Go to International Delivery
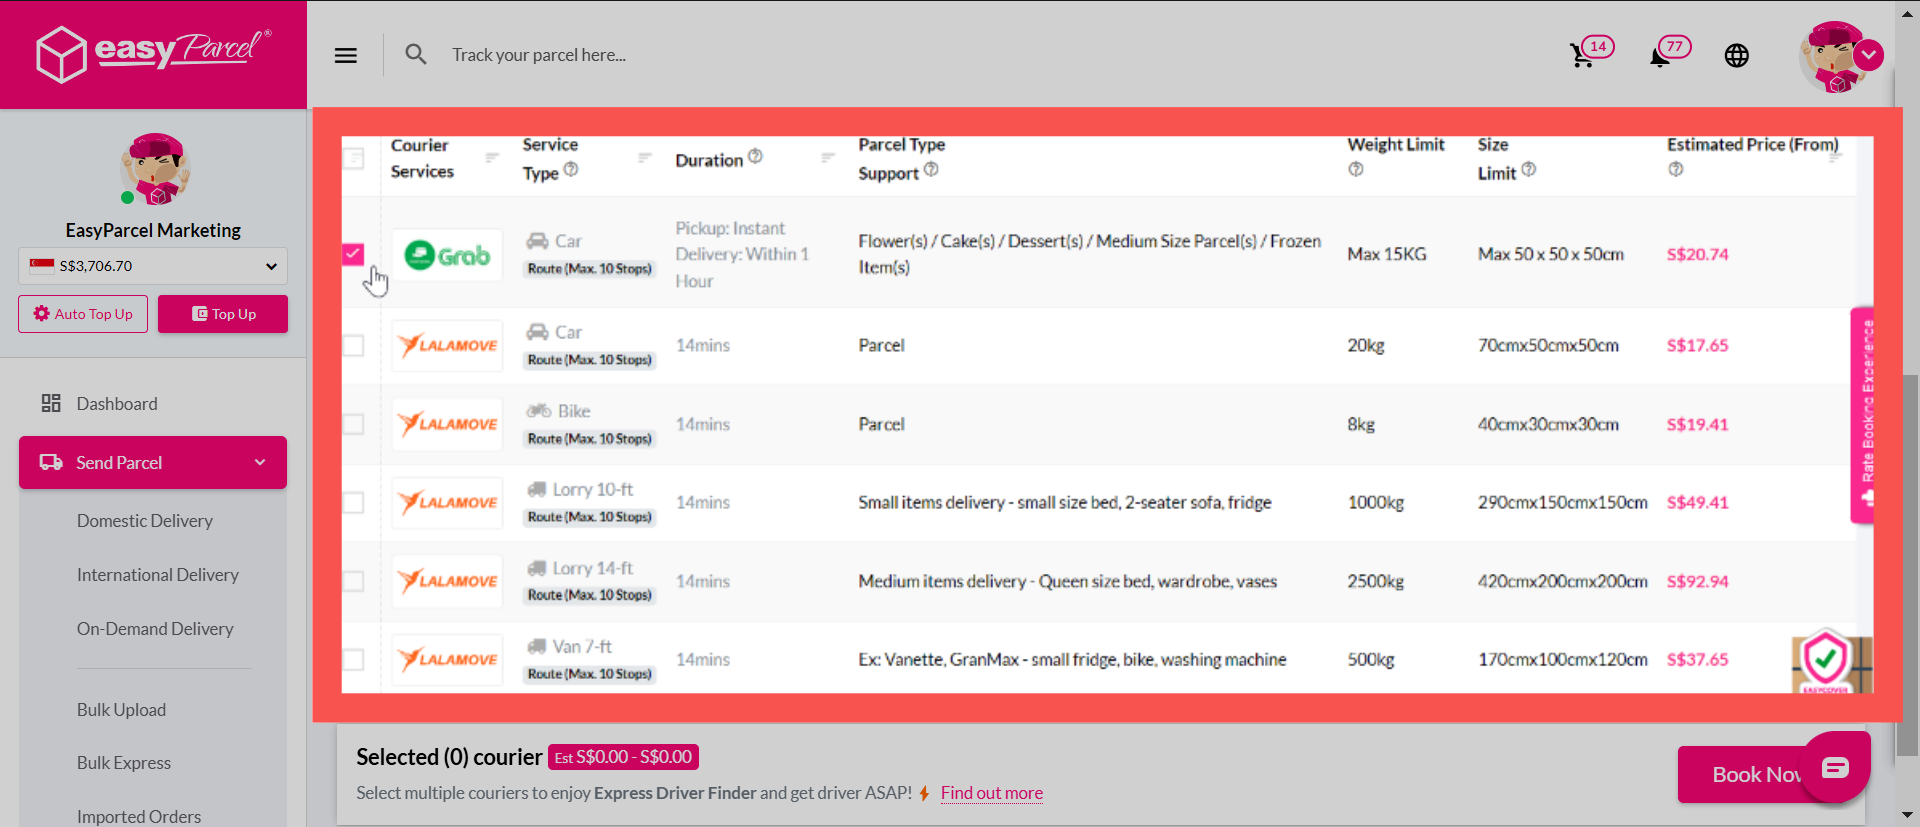This screenshot has width=1920, height=827. (158, 575)
